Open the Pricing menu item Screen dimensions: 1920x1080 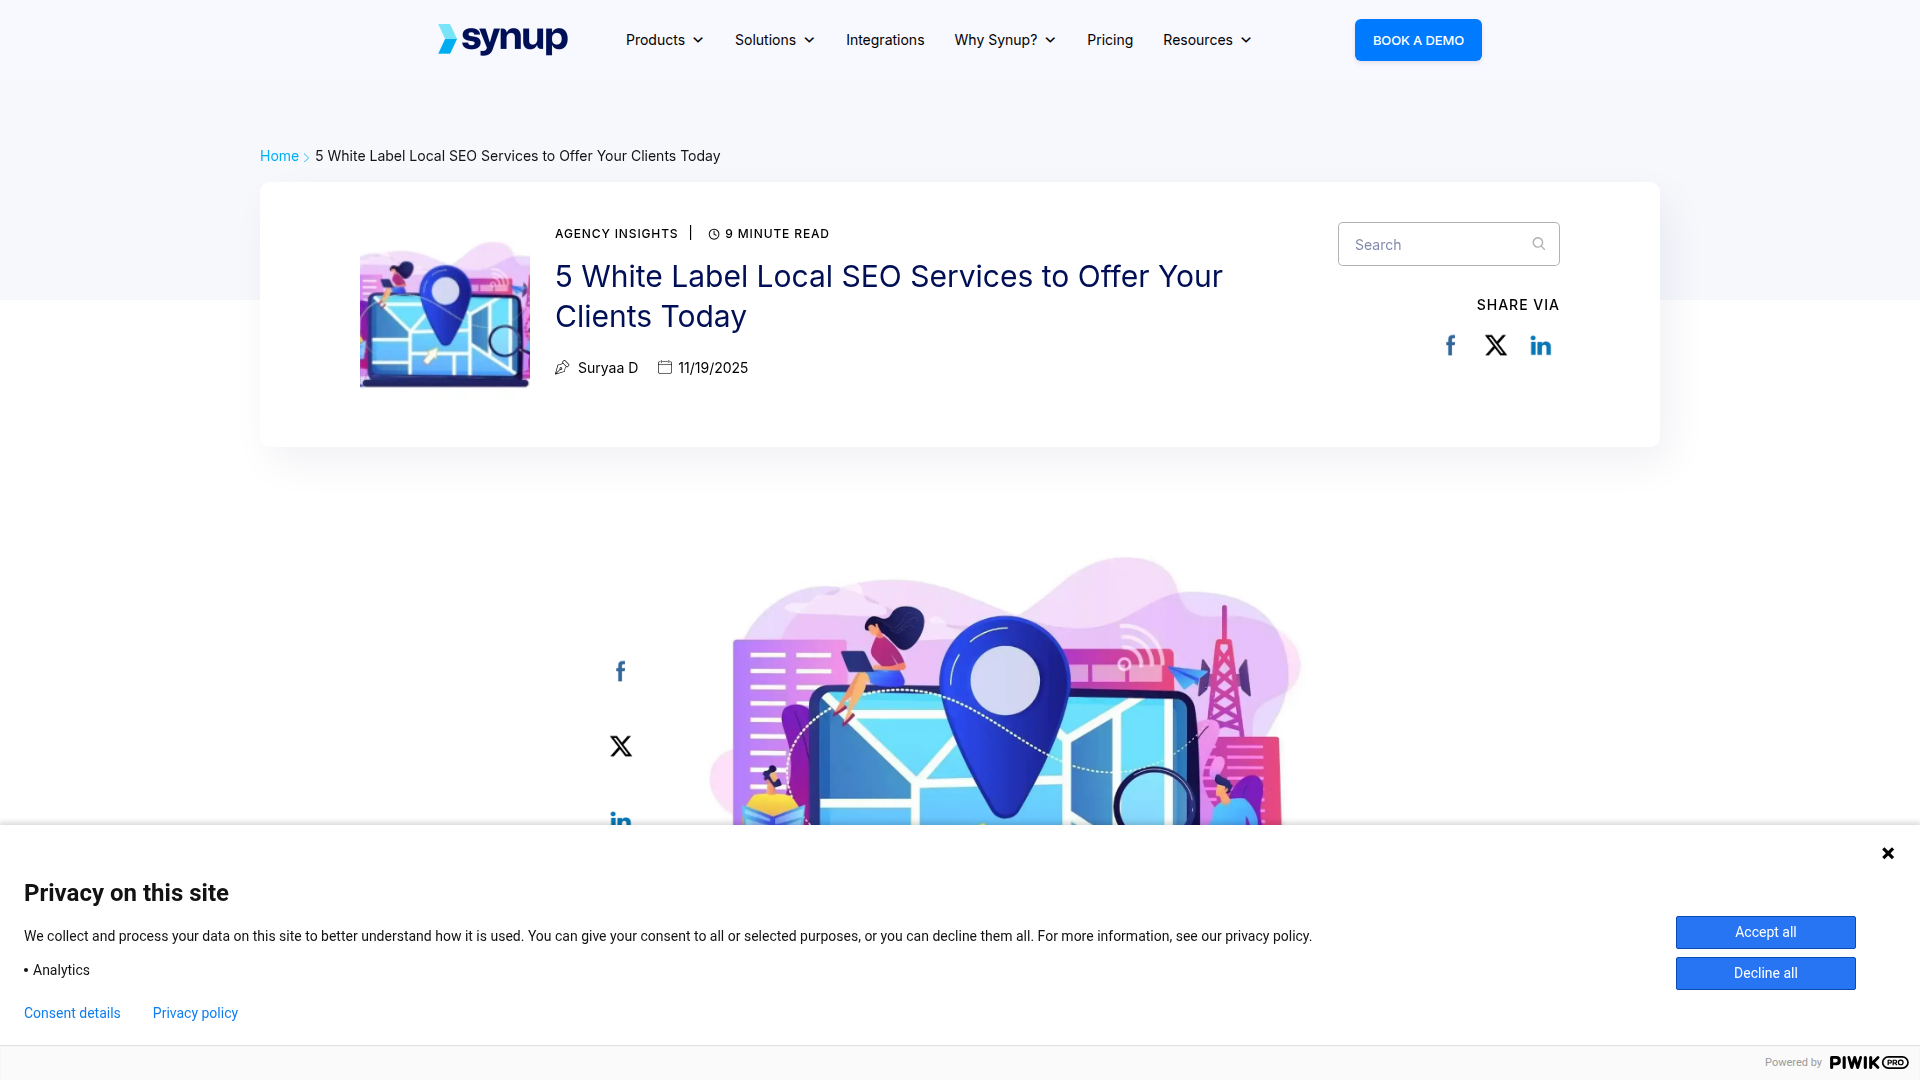click(x=1109, y=40)
